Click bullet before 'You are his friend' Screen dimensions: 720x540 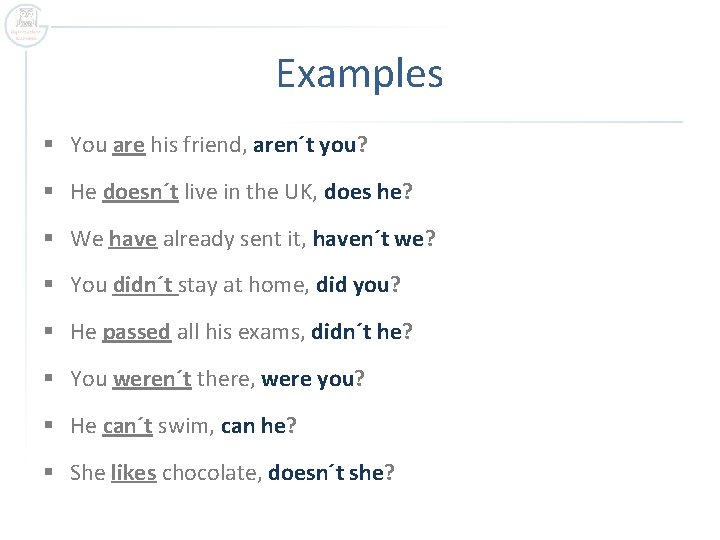(x=49, y=144)
